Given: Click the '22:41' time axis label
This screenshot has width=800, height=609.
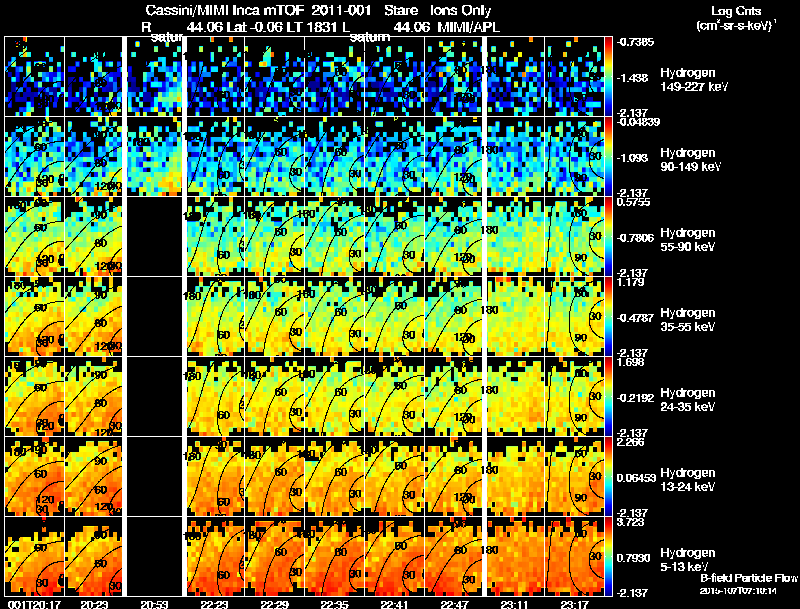Looking at the screenshot, I should click(394, 604).
